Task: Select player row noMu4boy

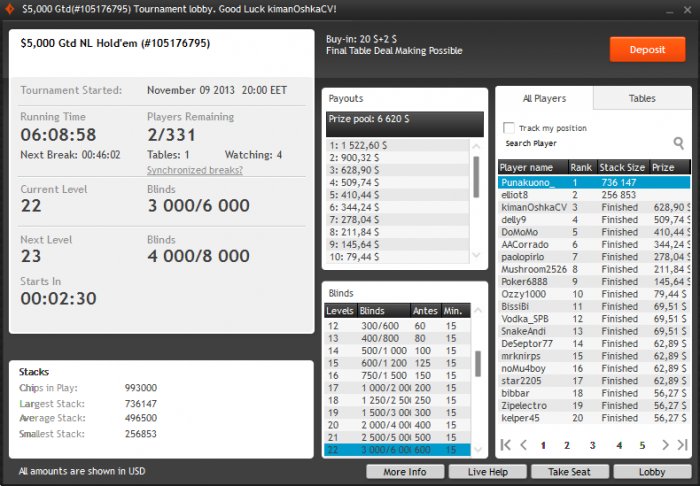Action: pos(594,369)
